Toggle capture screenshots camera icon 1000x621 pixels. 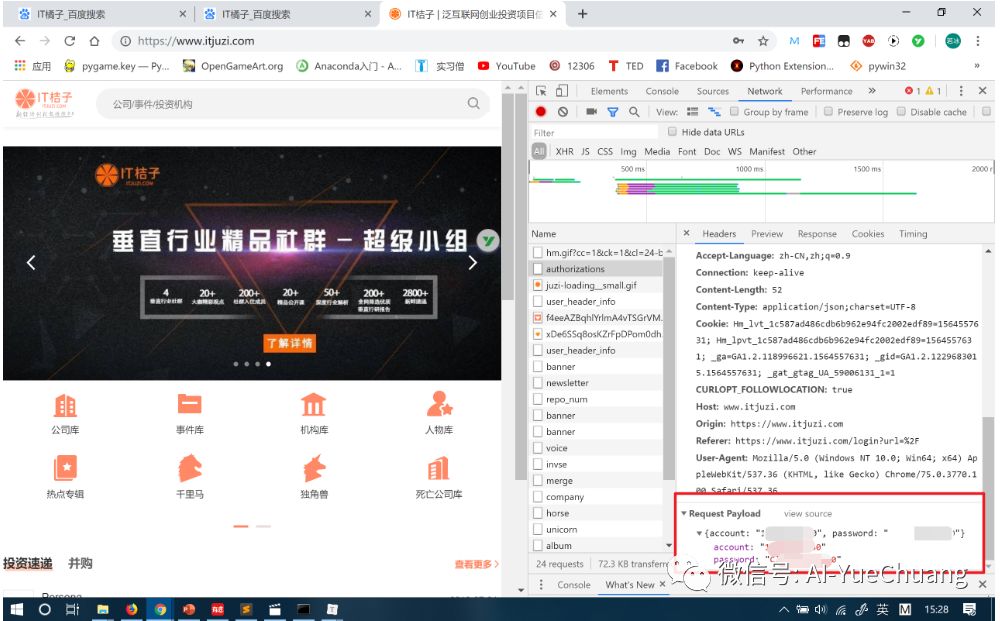point(591,112)
